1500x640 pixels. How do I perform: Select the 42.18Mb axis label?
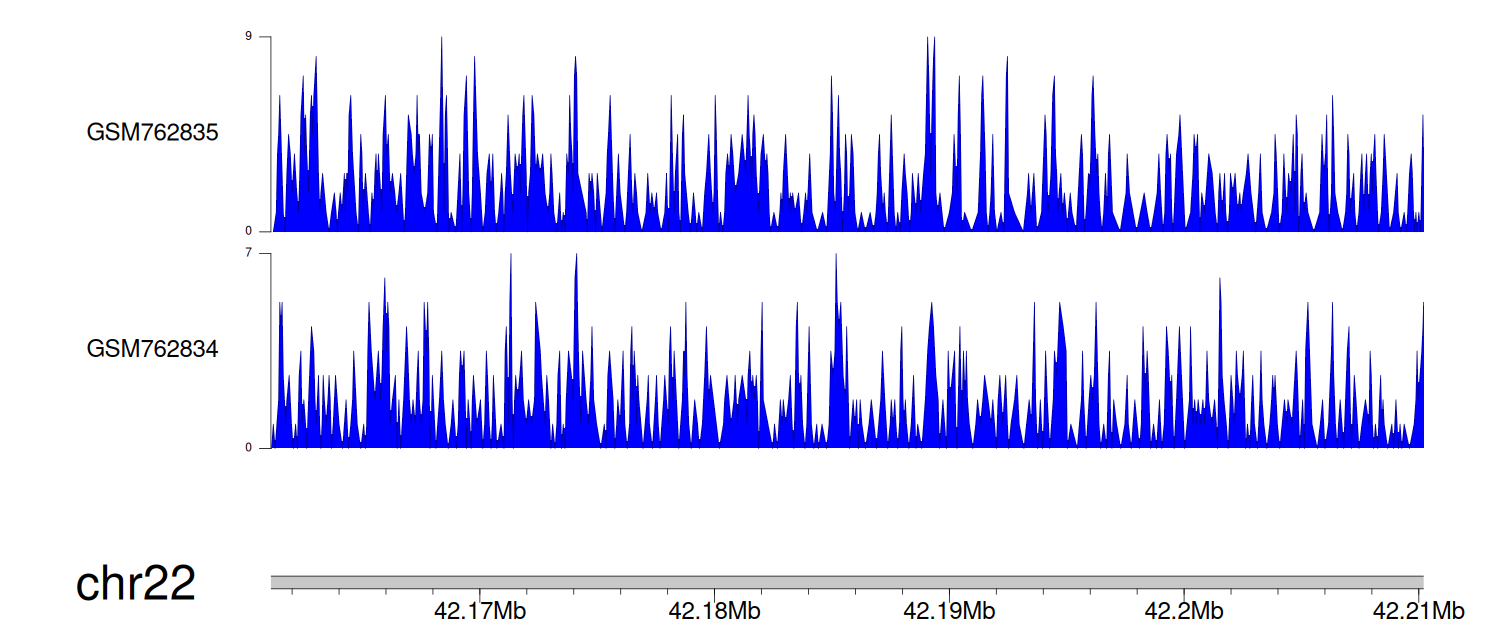[714, 610]
